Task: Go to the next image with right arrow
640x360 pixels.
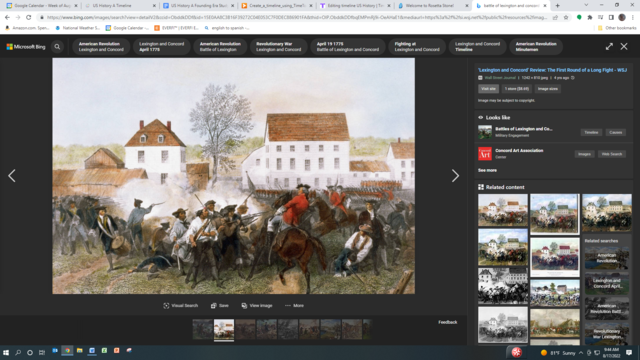Action: coord(455,176)
